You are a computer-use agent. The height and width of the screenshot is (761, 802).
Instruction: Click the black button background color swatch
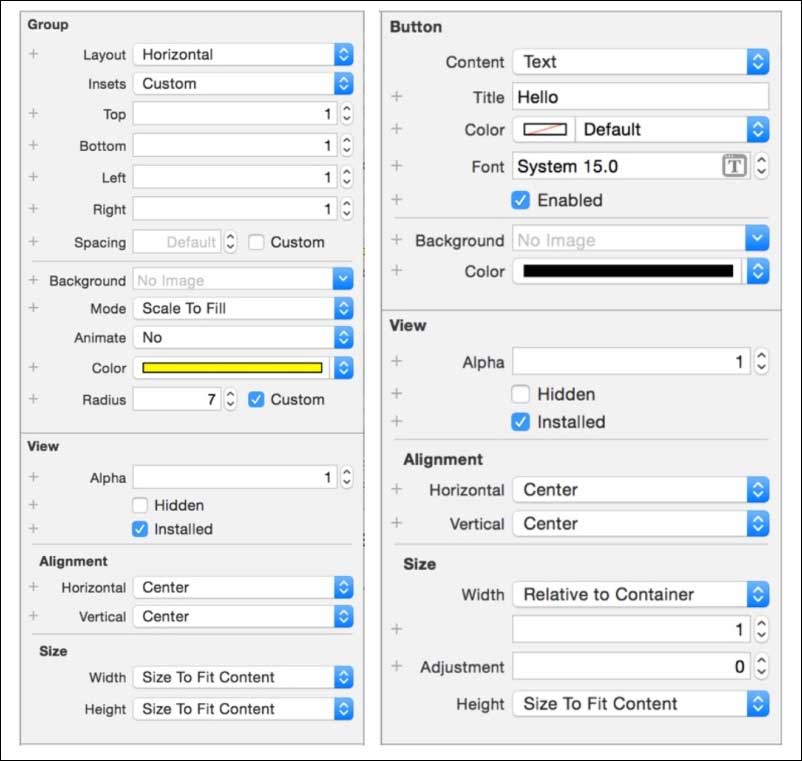click(627, 271)
